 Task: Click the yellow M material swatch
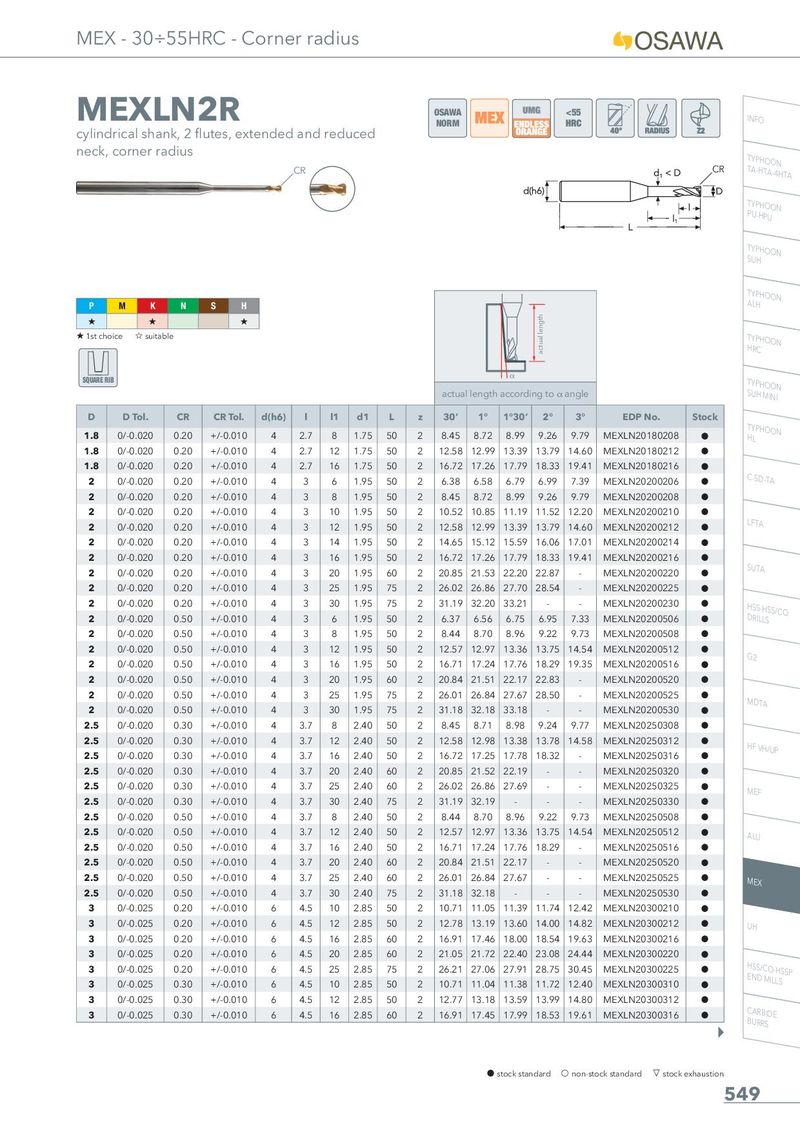tap(121, 305)
